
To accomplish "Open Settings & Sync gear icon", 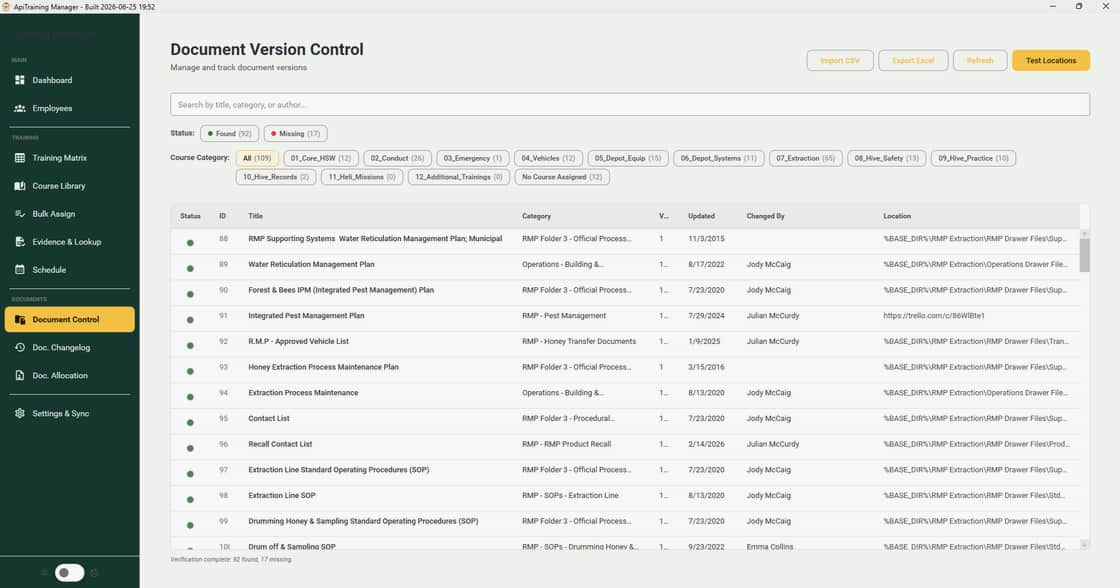I will (x=20, y=413).
